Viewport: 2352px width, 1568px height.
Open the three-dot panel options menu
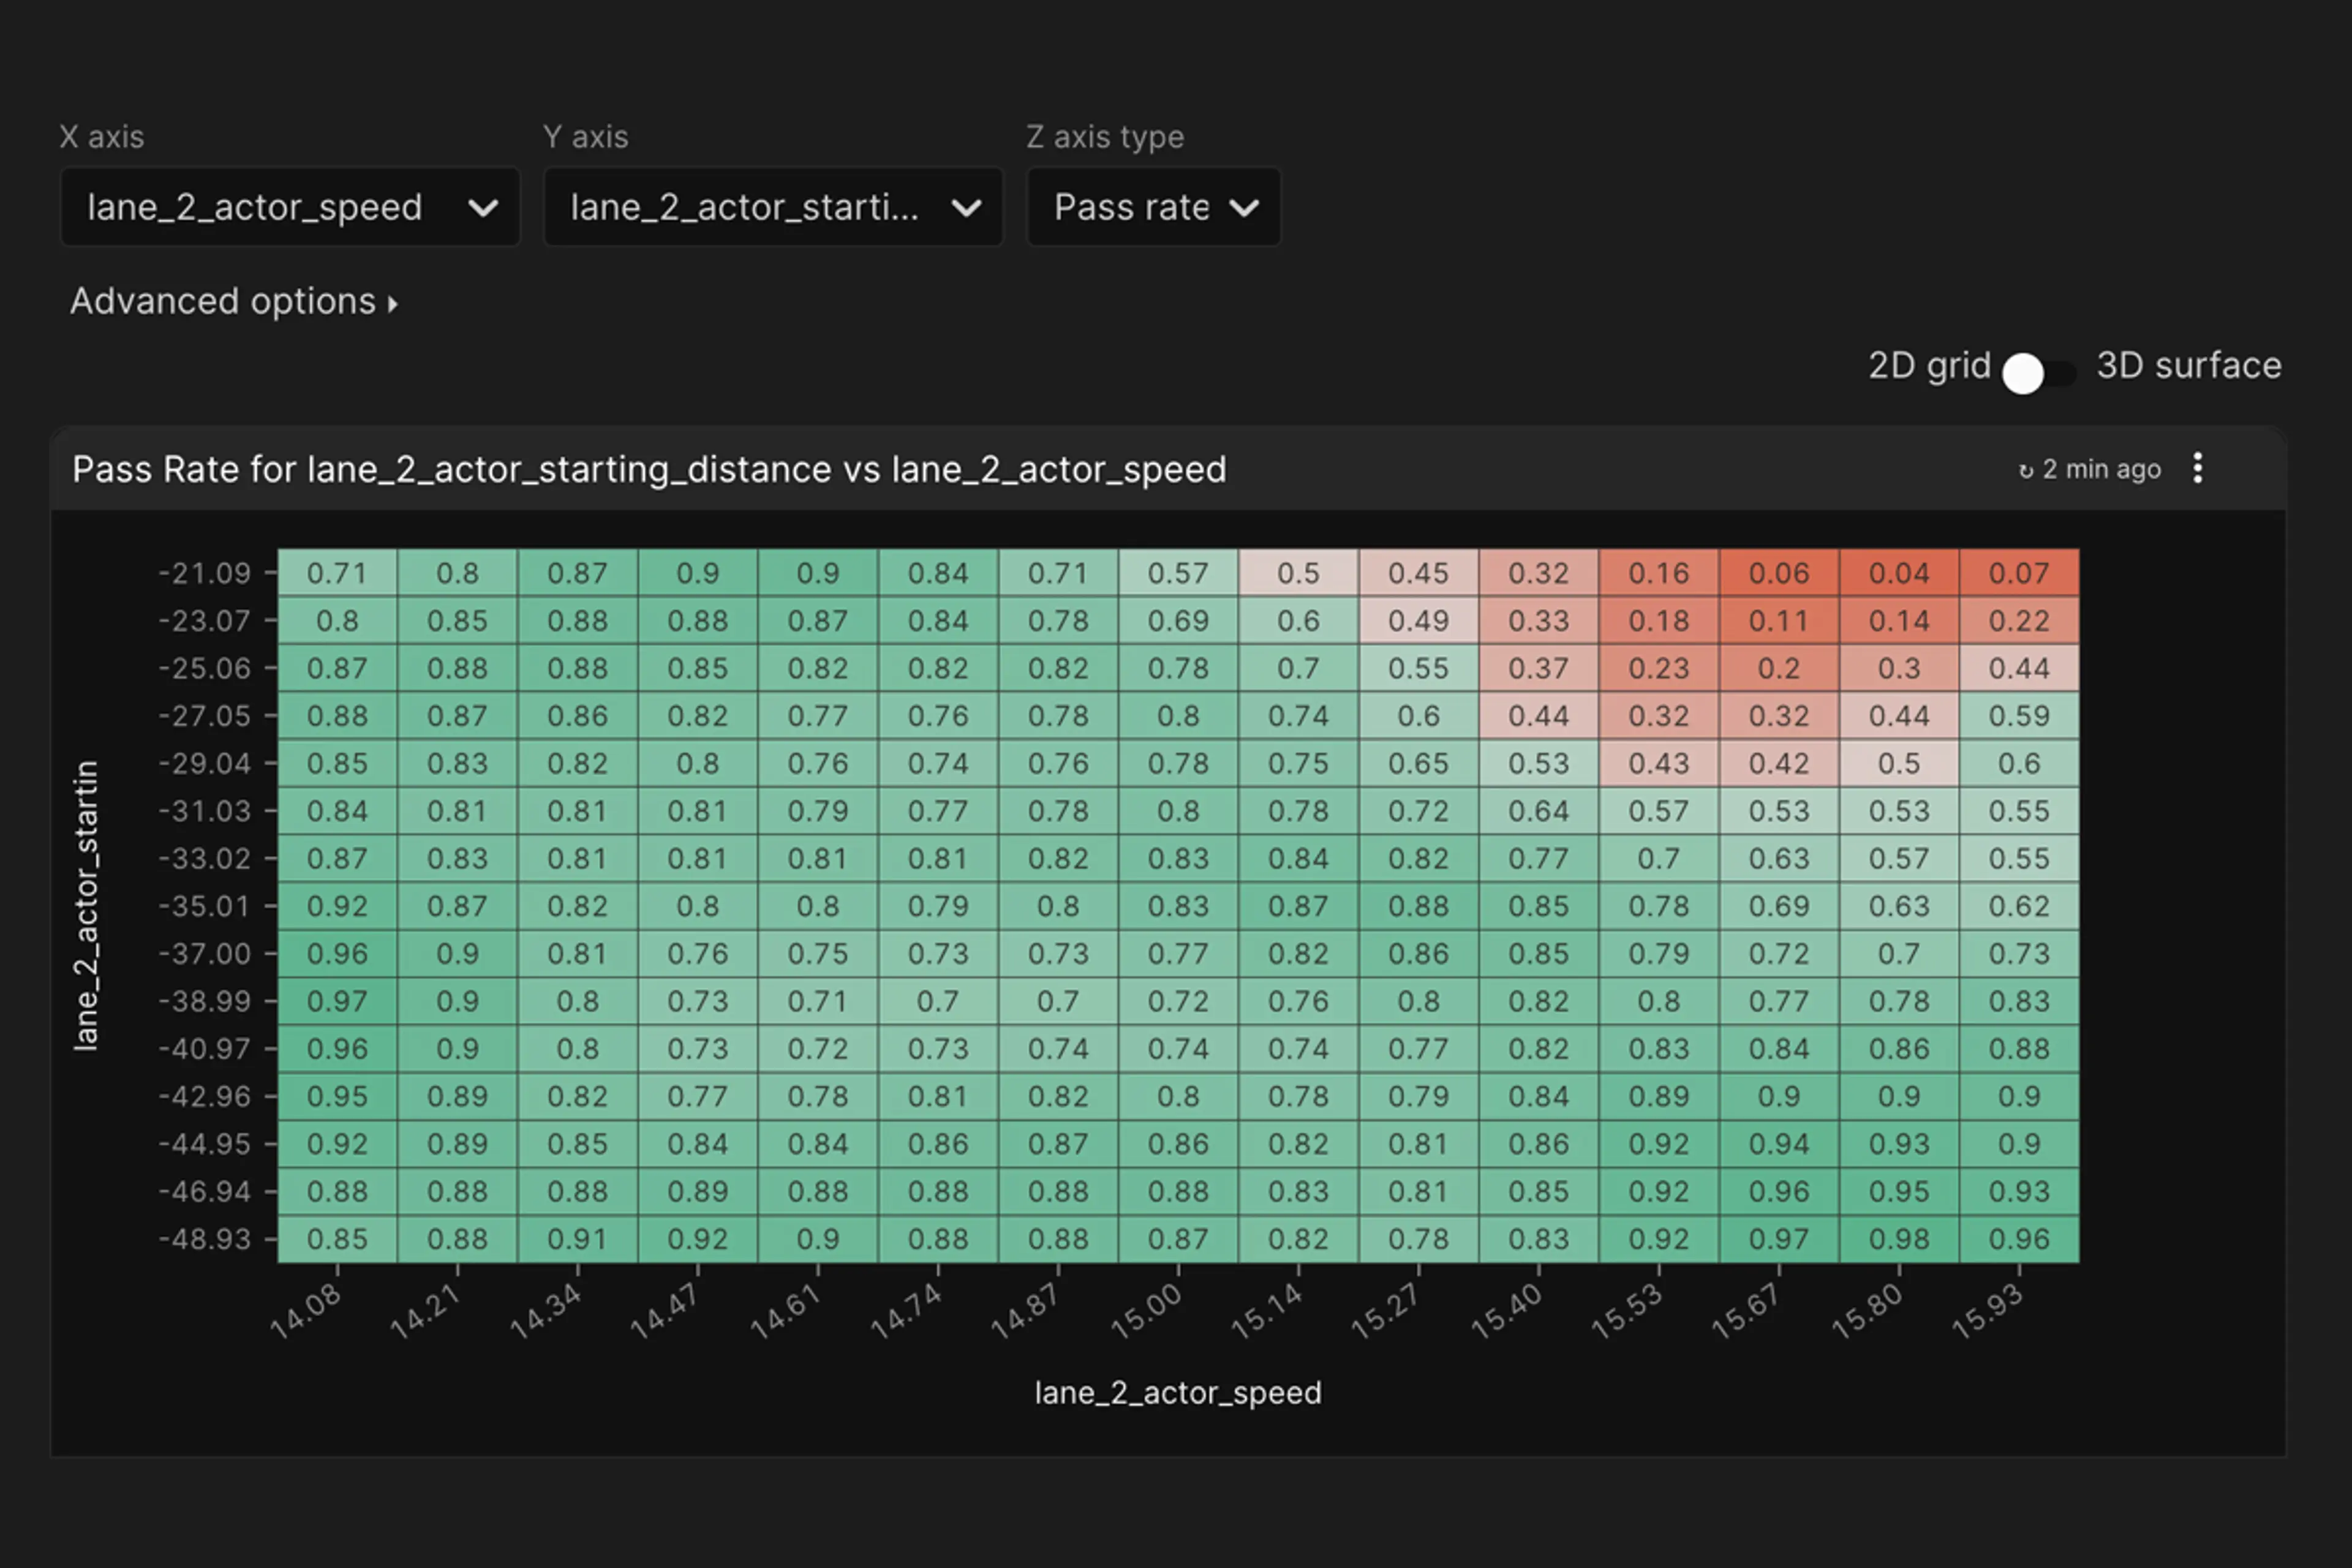2197,468
